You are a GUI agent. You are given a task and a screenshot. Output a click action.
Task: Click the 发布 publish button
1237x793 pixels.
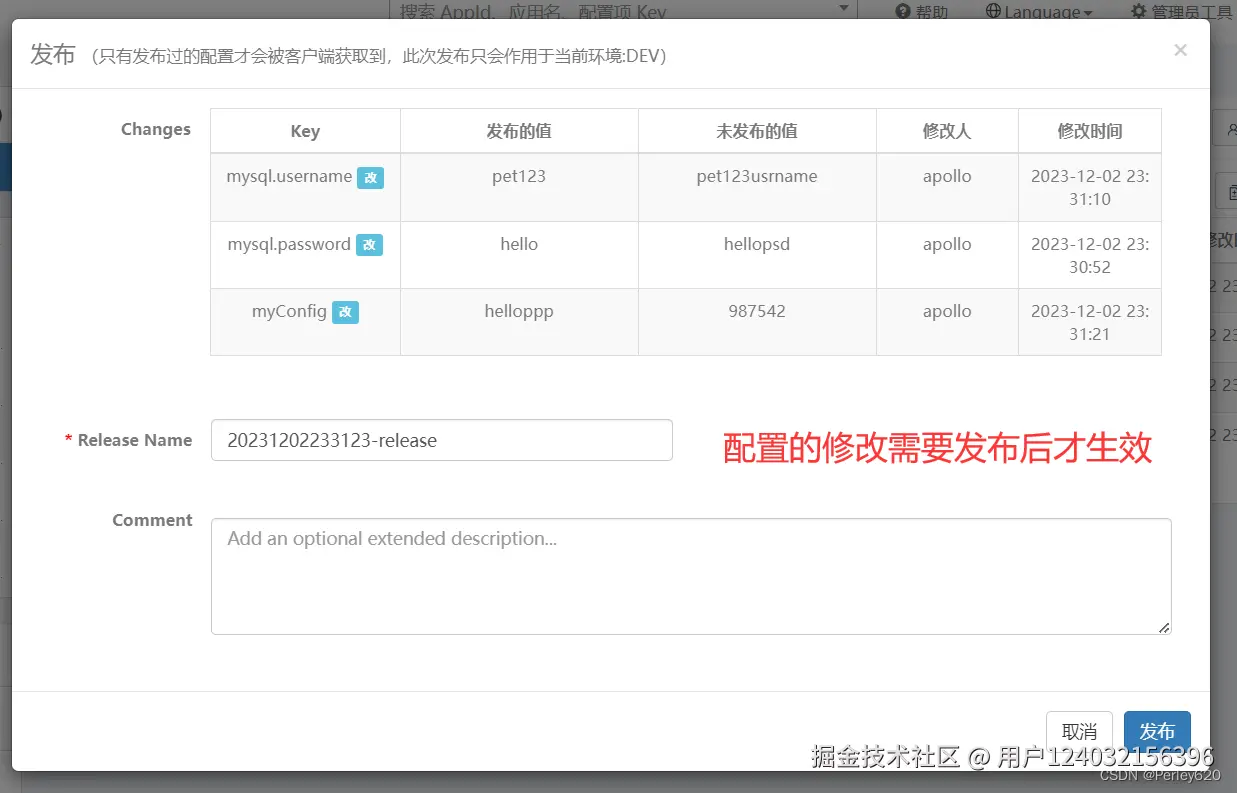[1157, 731]
